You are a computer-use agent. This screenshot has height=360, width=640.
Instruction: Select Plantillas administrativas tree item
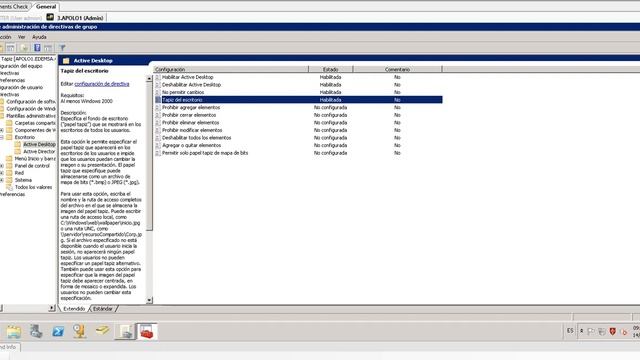pos(31,116)
